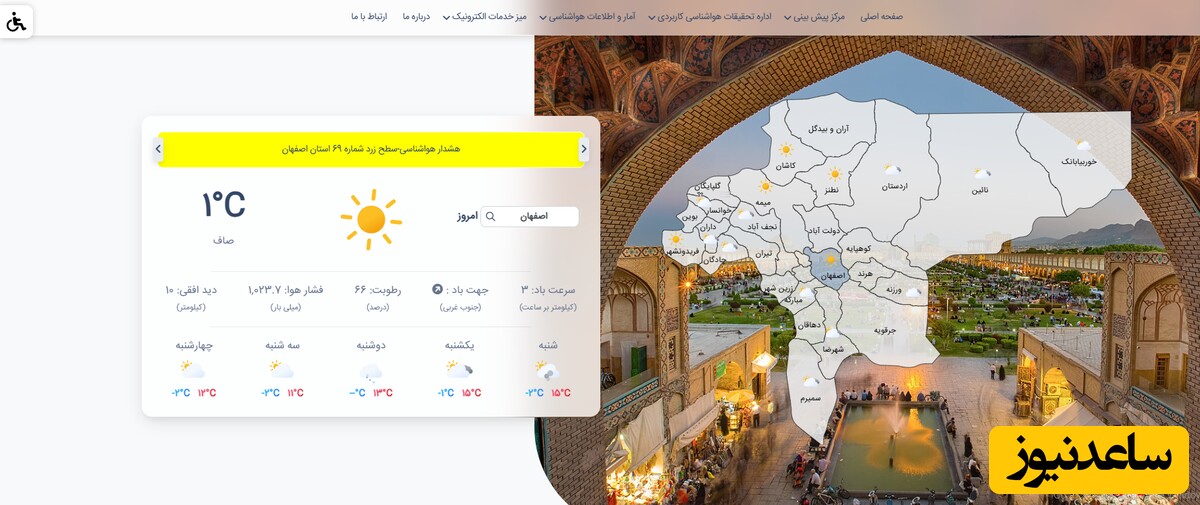Image resolution: width=1200 pixels, height=505 pixels.
Task: Click the yellow weather warning banner text
Action: [x=371, y=149]
